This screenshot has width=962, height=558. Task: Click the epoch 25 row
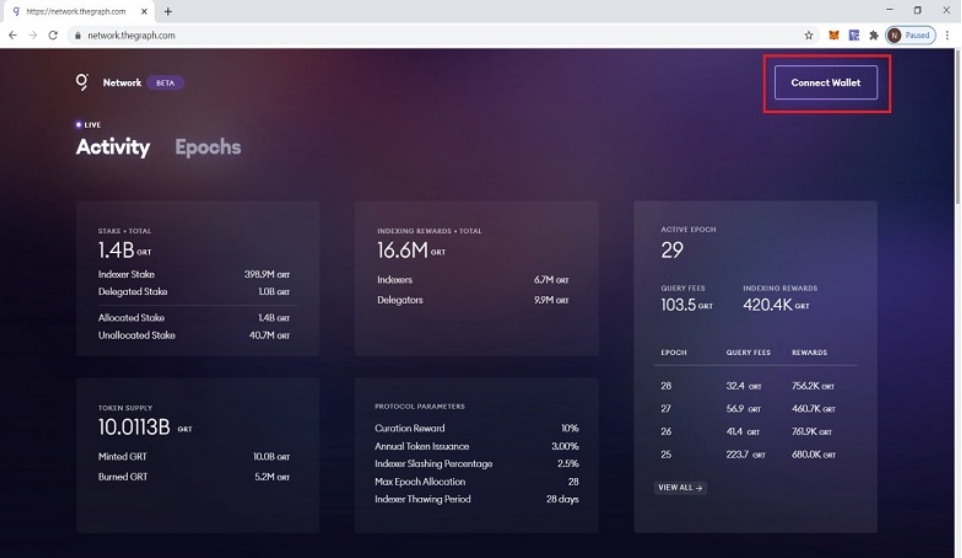click(x=755, y=455)
